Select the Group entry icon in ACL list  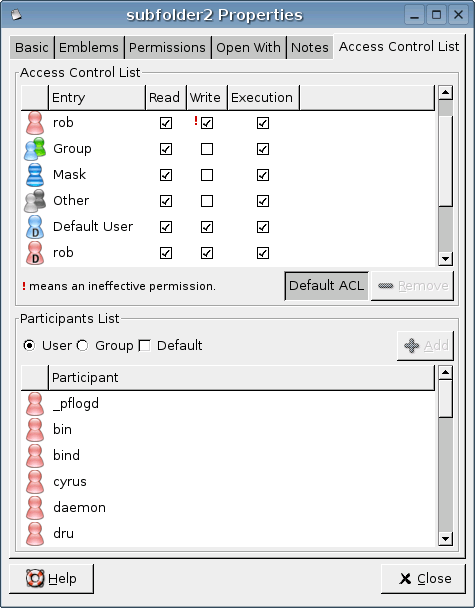tap(35, 149)
